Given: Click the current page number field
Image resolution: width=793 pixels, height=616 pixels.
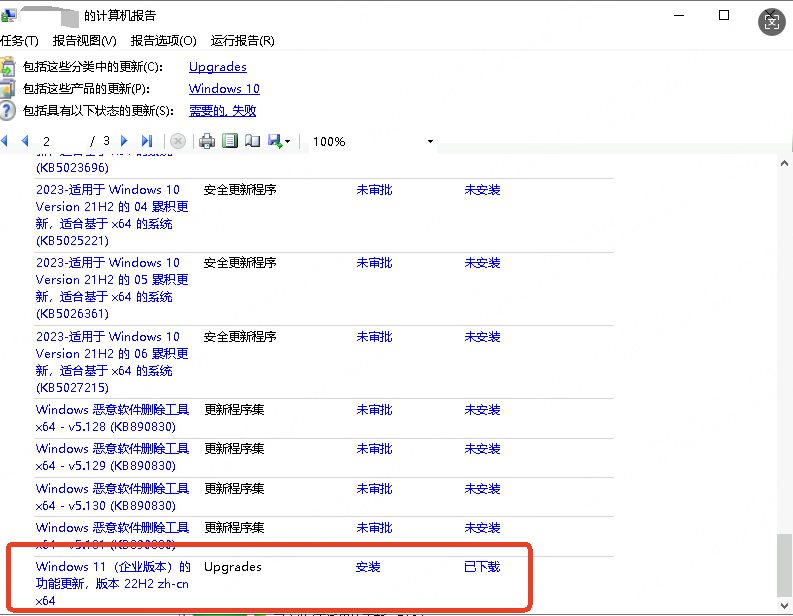Looking at the screenshot, I should pos(61,141).
